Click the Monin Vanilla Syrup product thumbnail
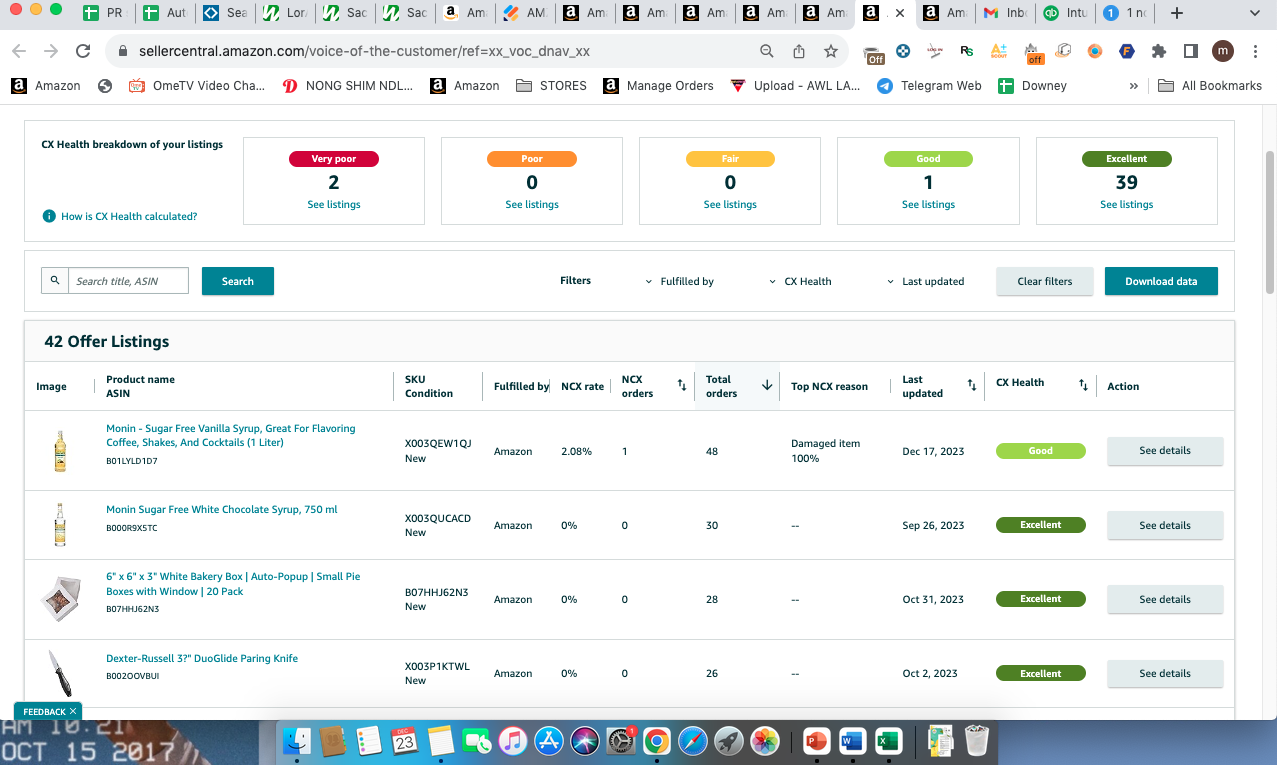The height and width of the screenshot is (765, 1277). point(60,451)
